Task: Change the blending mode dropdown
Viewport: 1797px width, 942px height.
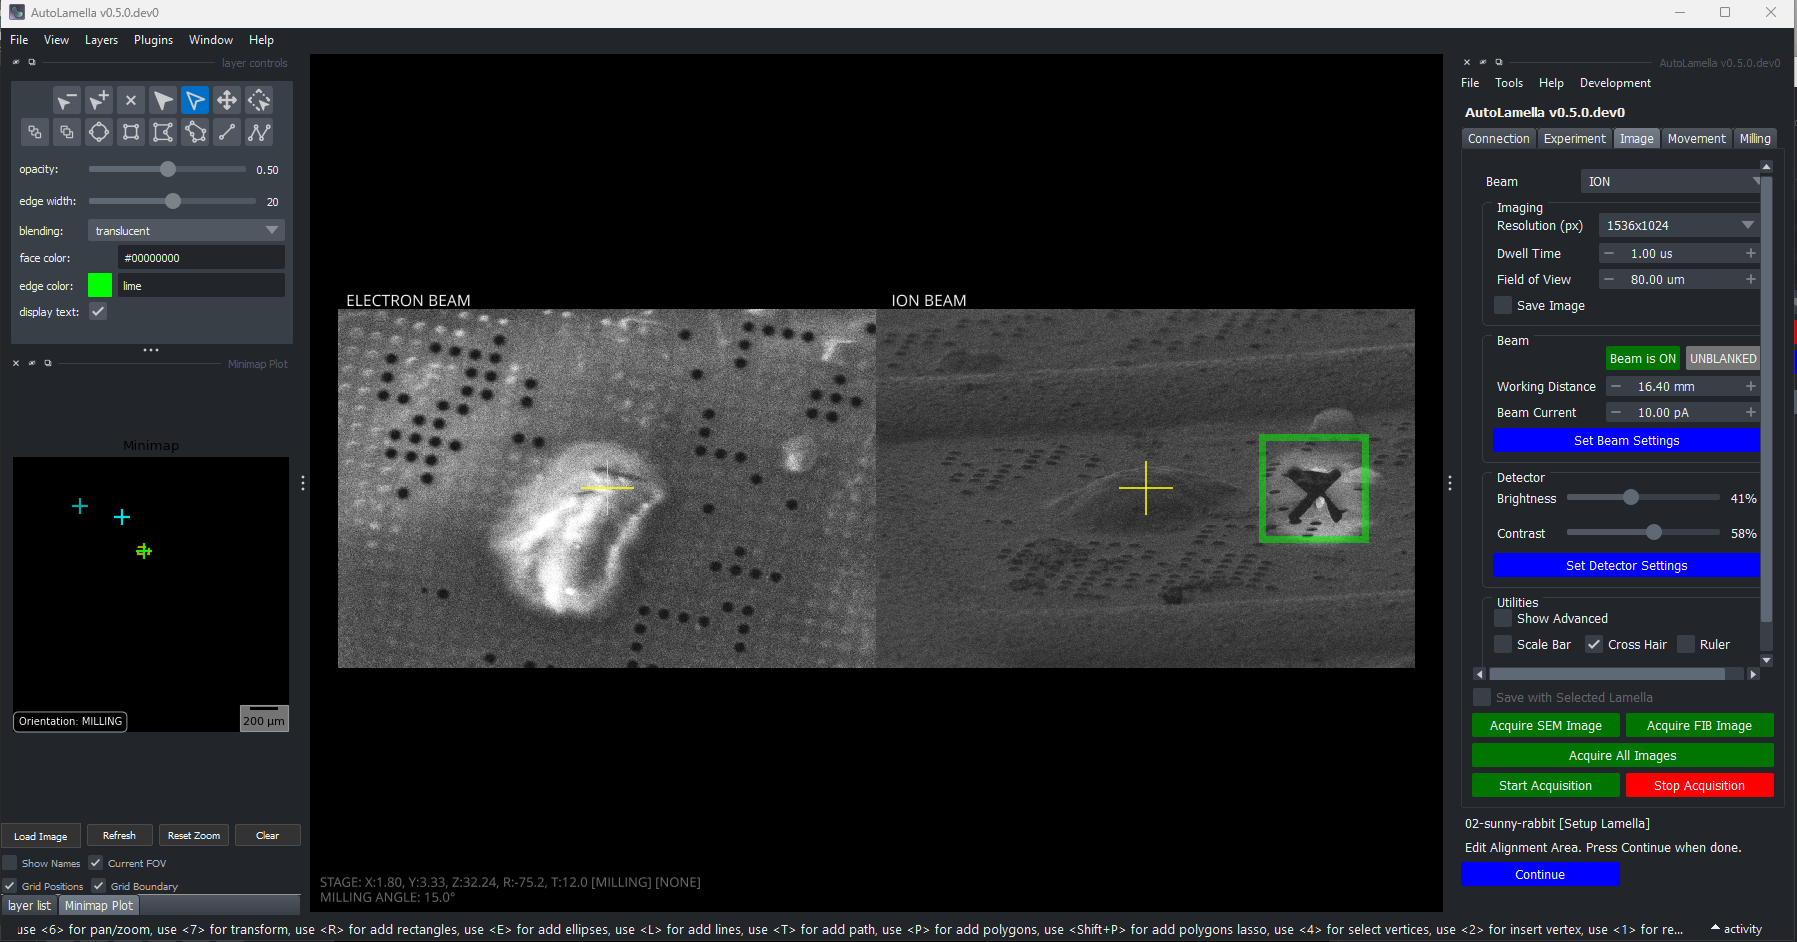Action: click(x=185, y=230)
